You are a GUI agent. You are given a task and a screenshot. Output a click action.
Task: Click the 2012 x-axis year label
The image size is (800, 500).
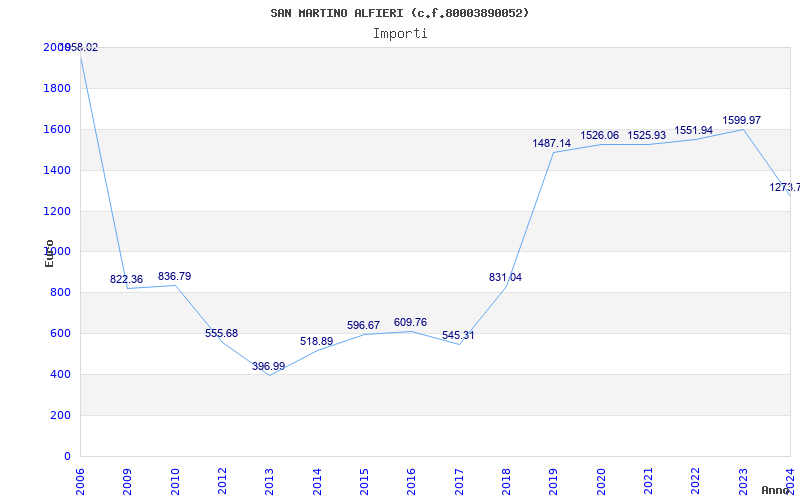[x=222, y=481]
